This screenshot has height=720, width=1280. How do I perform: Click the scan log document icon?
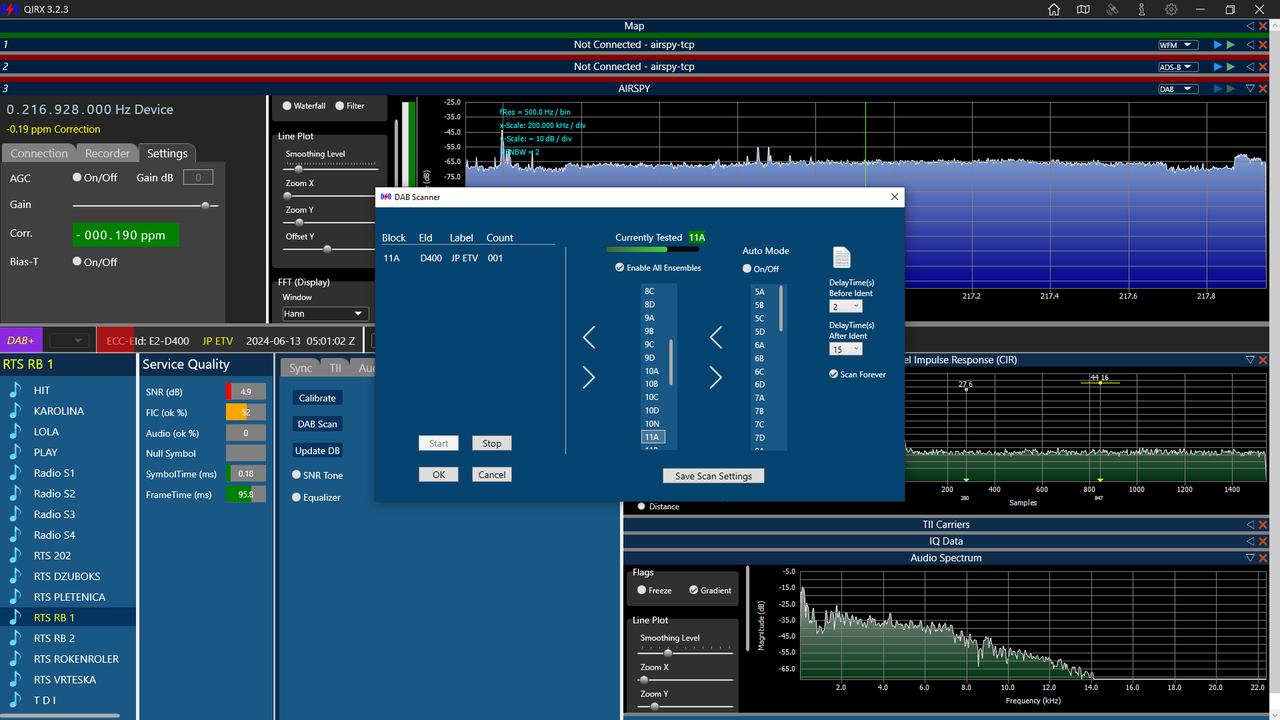point(842,257)
